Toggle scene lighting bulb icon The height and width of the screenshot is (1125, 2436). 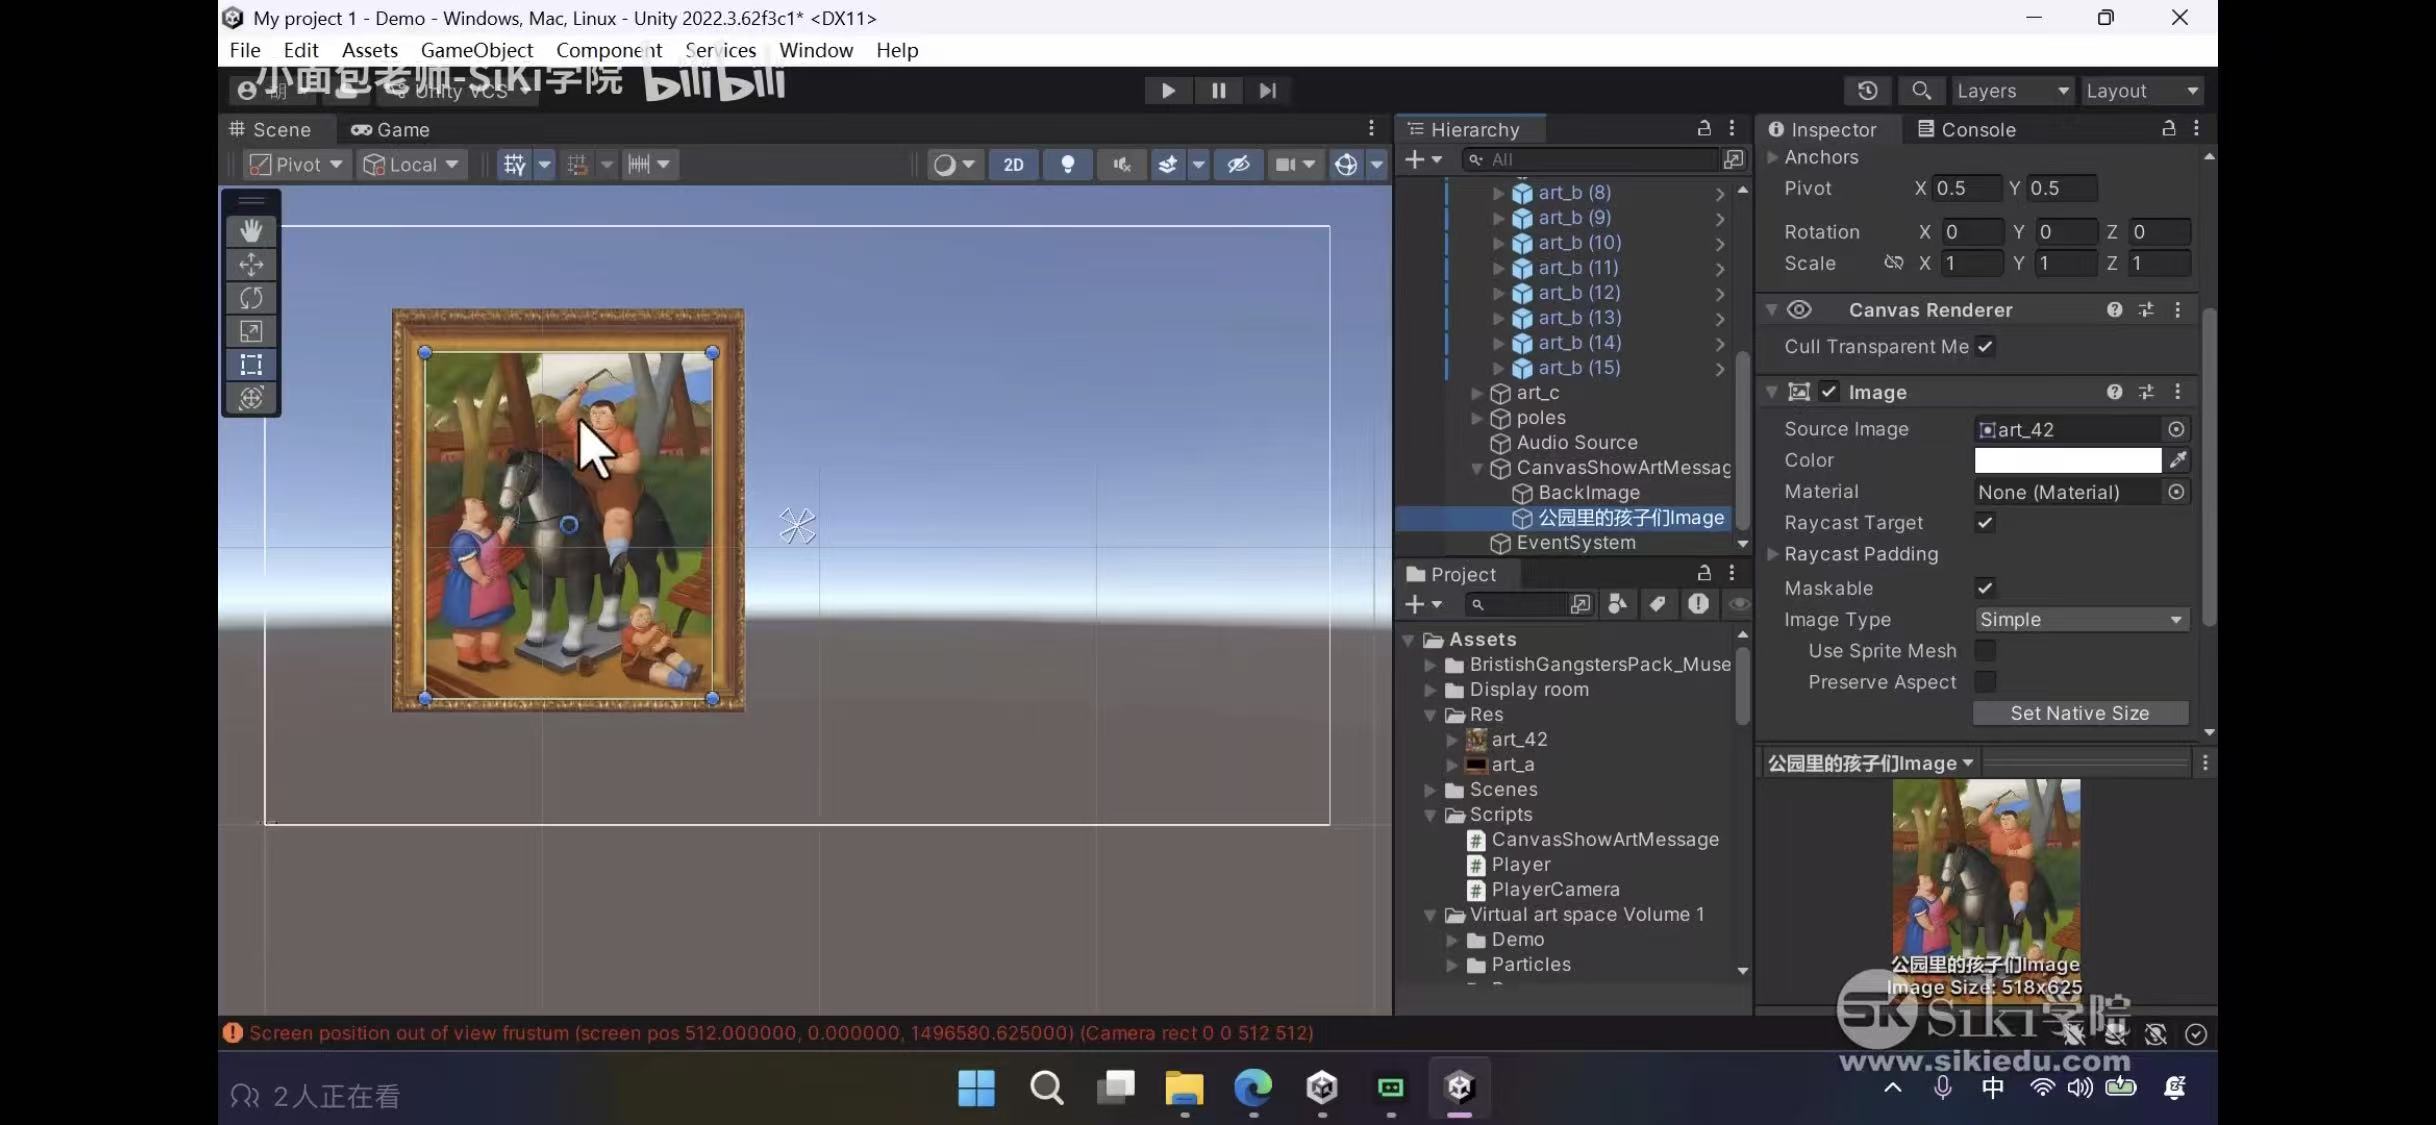pyautogui.click(x=1067, y=164)
